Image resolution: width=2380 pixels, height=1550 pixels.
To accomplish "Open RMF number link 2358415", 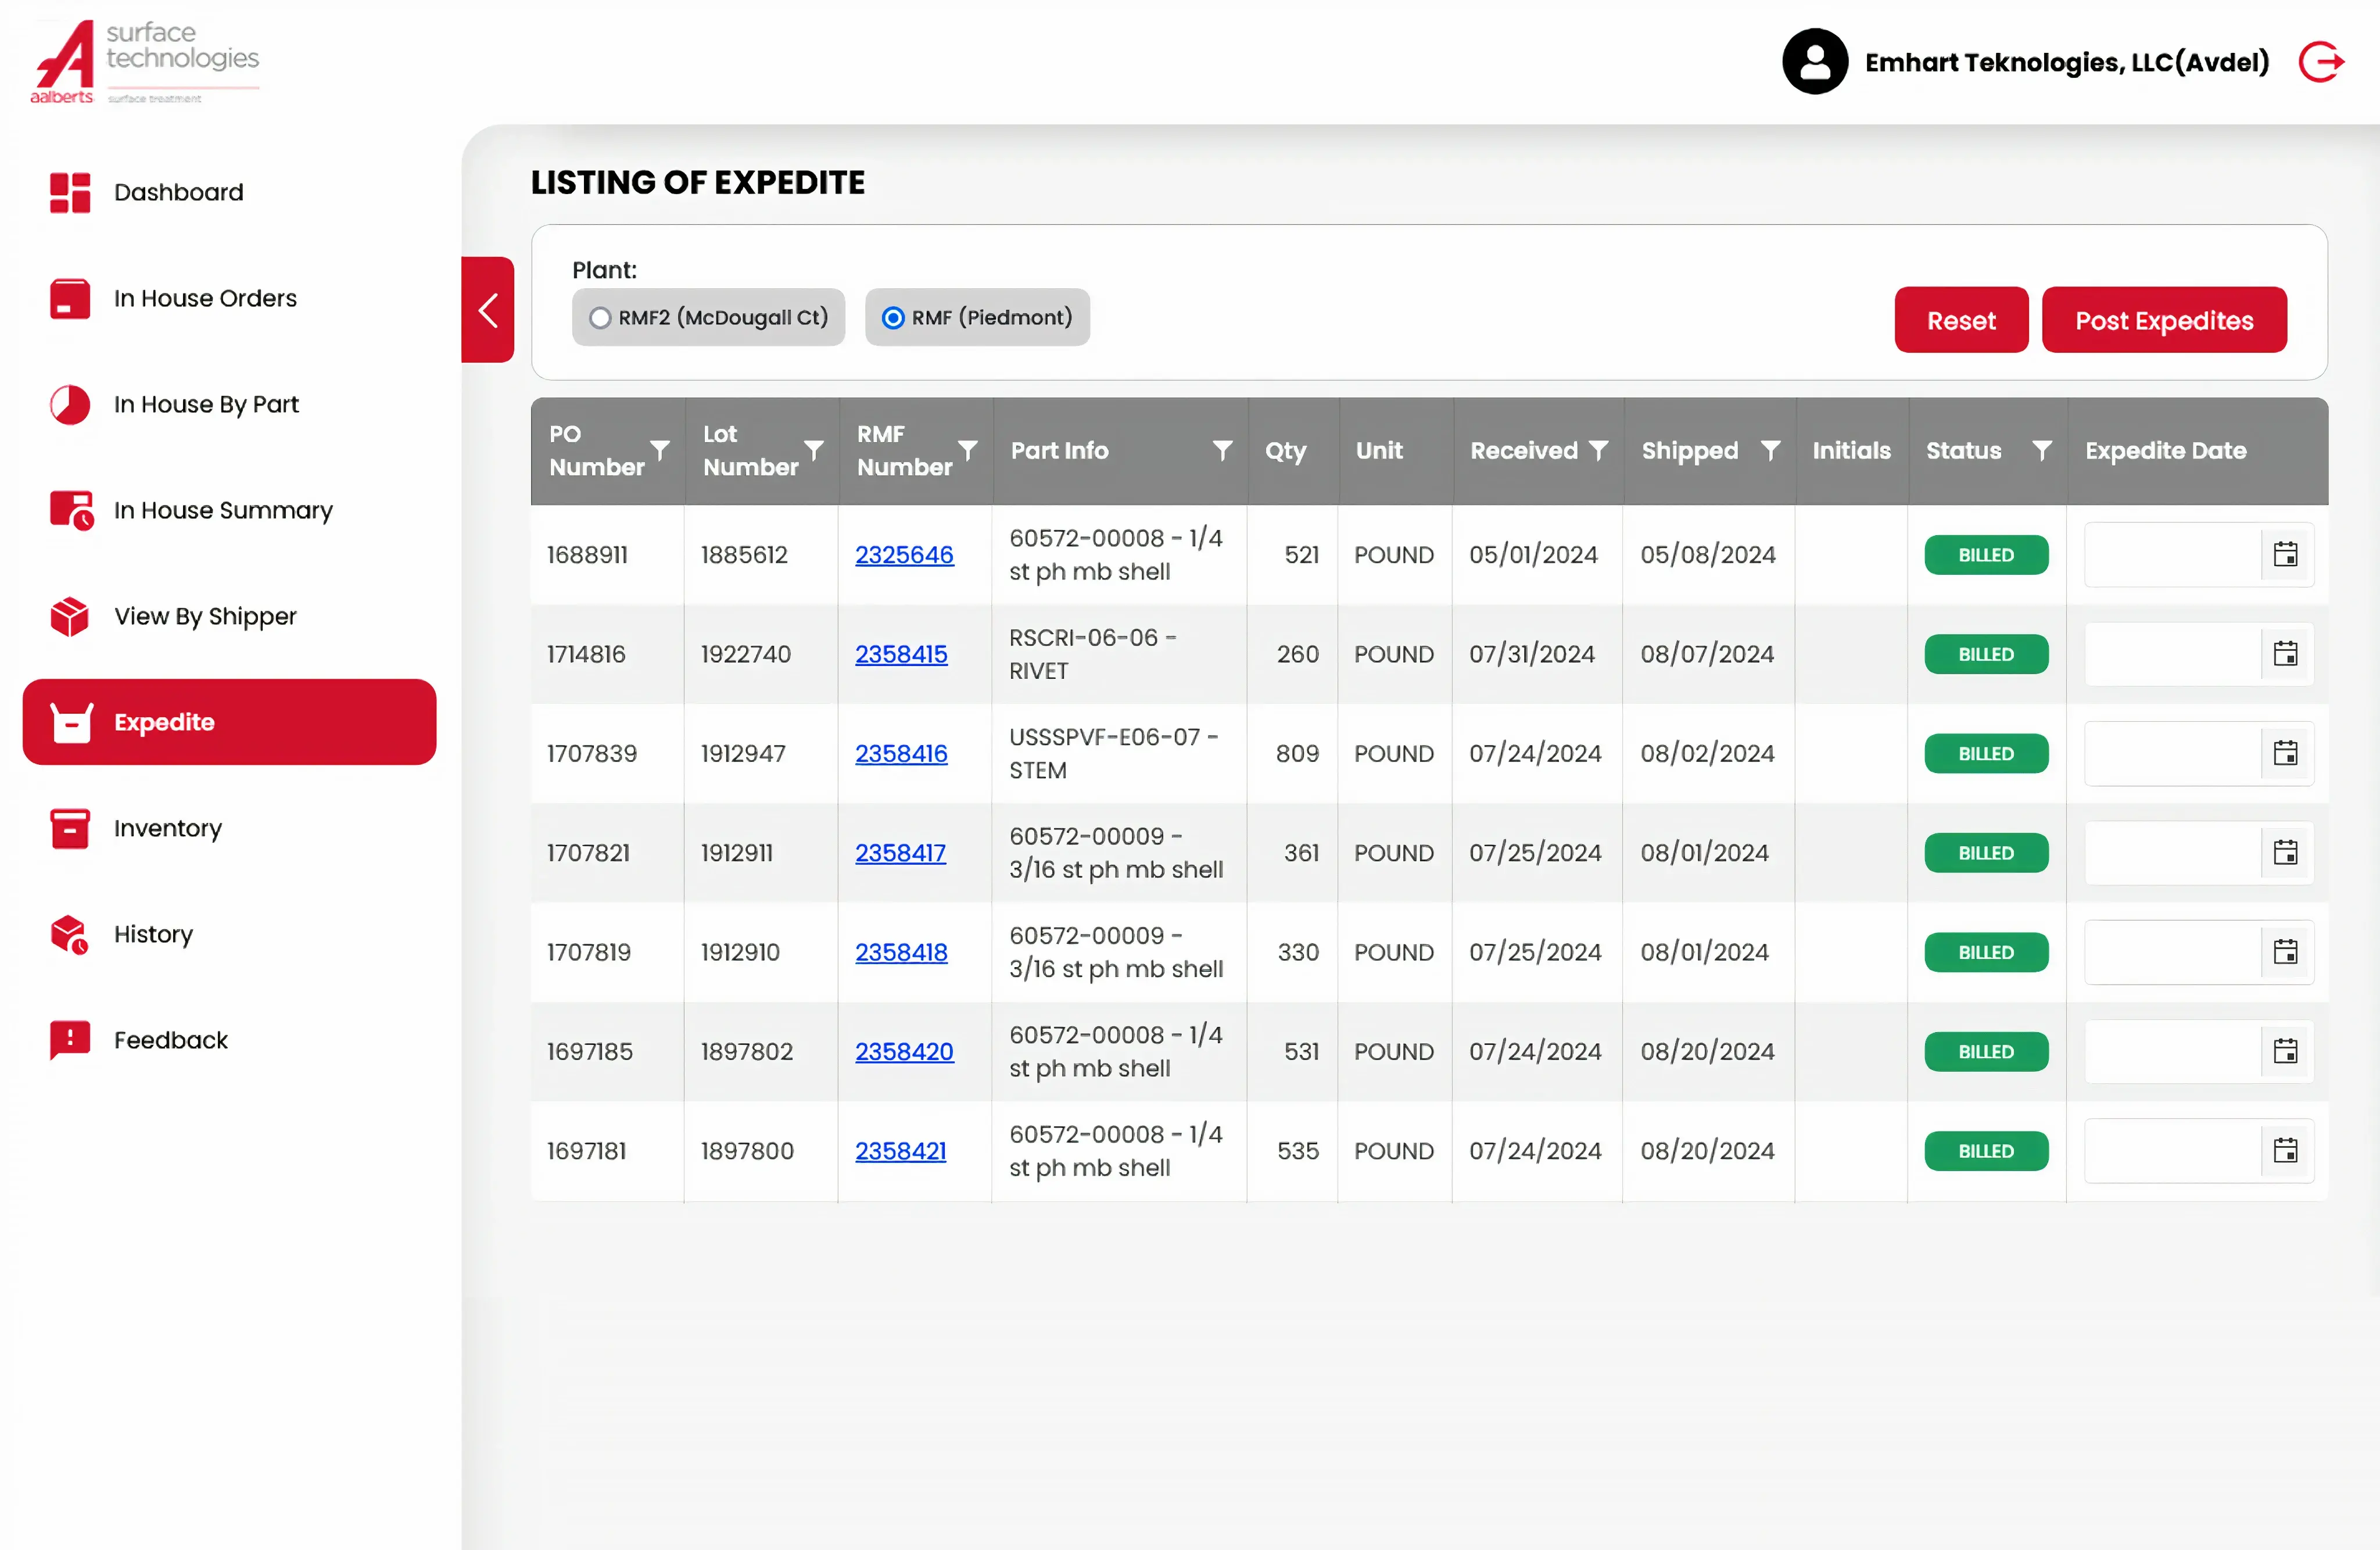I will (900, 654).
